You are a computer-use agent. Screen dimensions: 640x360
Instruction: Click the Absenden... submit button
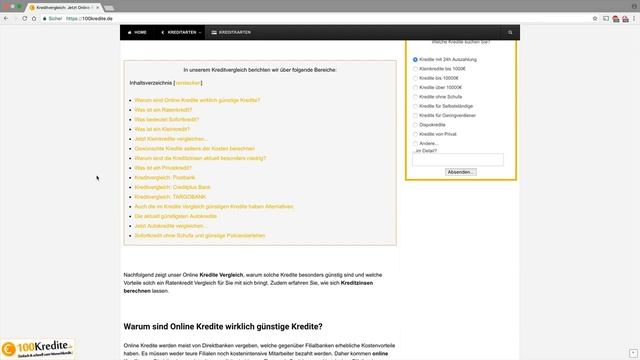[x=460, y=172]
